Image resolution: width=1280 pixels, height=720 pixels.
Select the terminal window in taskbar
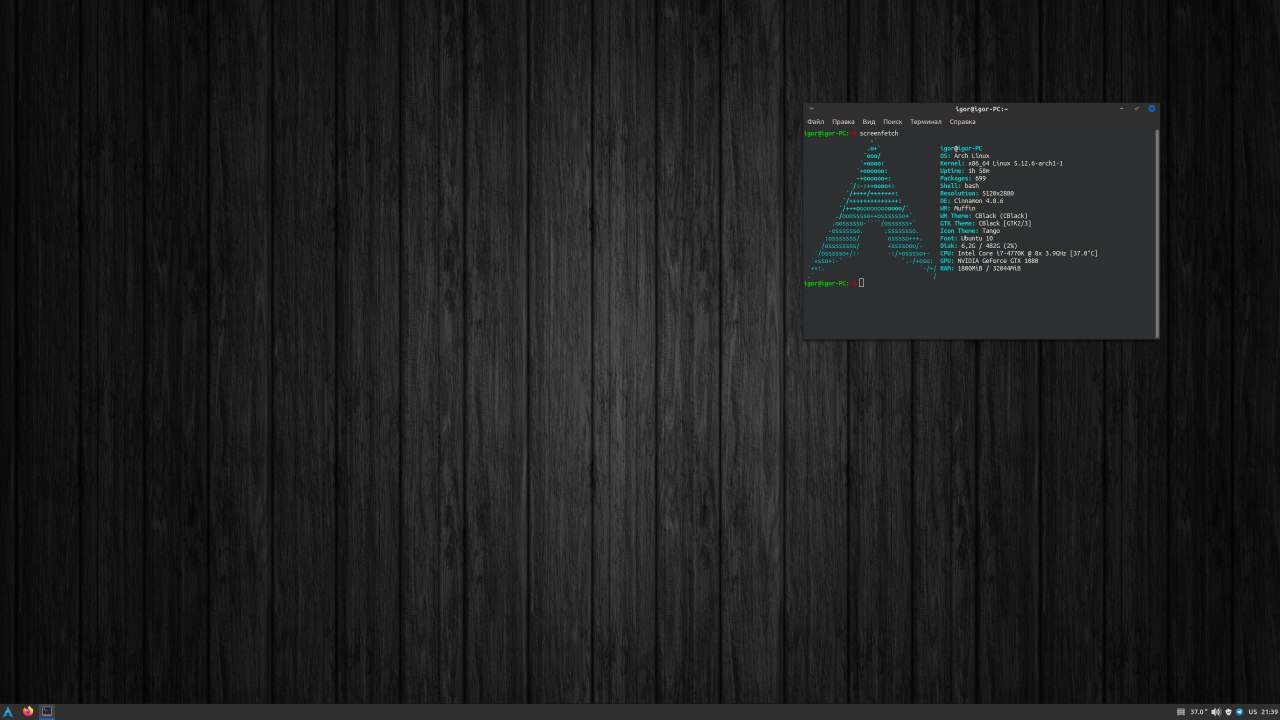coord(46,712)
